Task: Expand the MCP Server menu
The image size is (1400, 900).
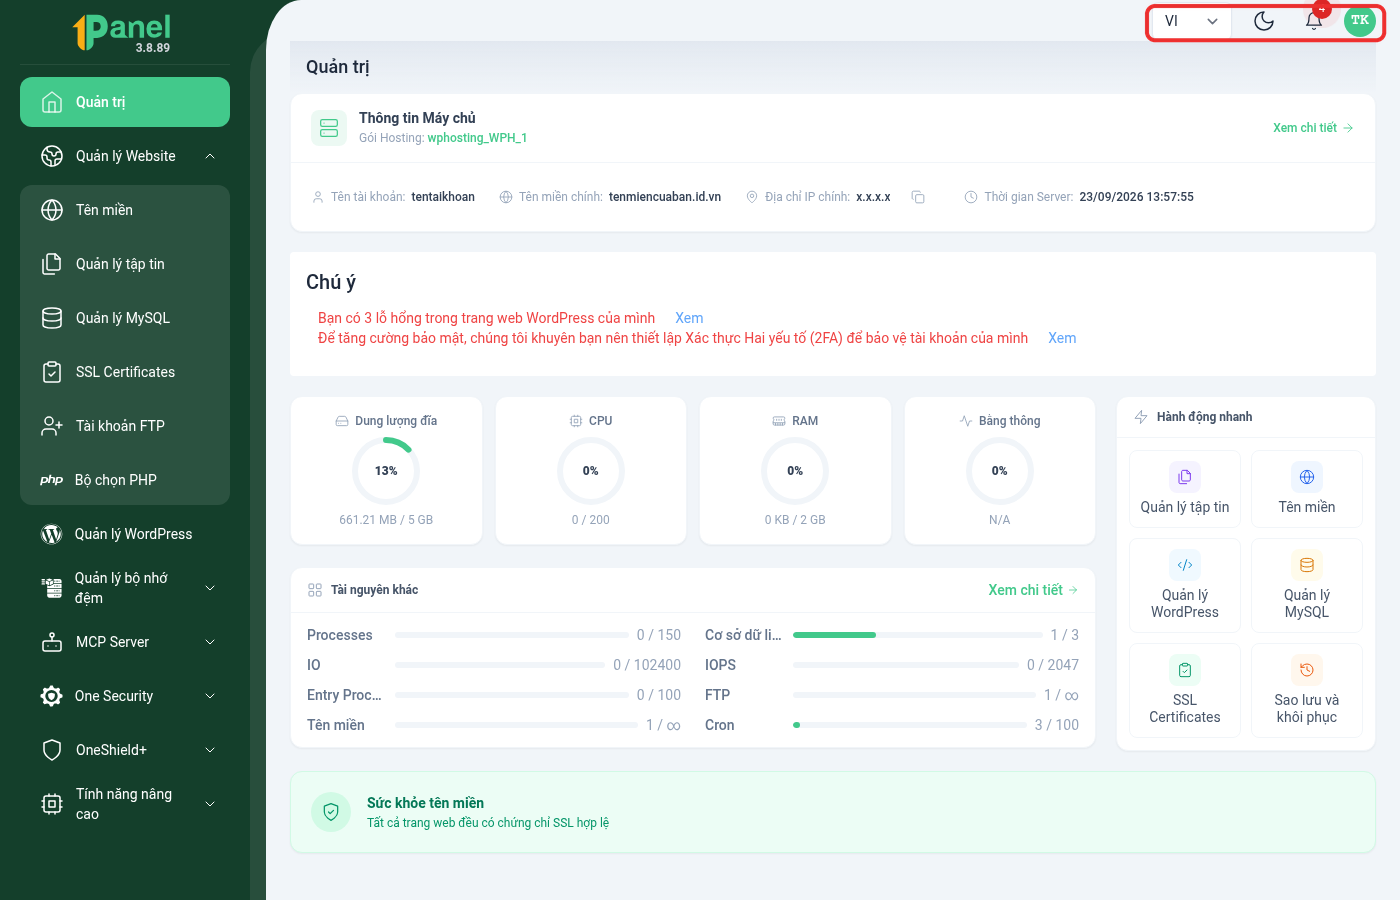Action: pyautogui.click(x=125, y=642)
